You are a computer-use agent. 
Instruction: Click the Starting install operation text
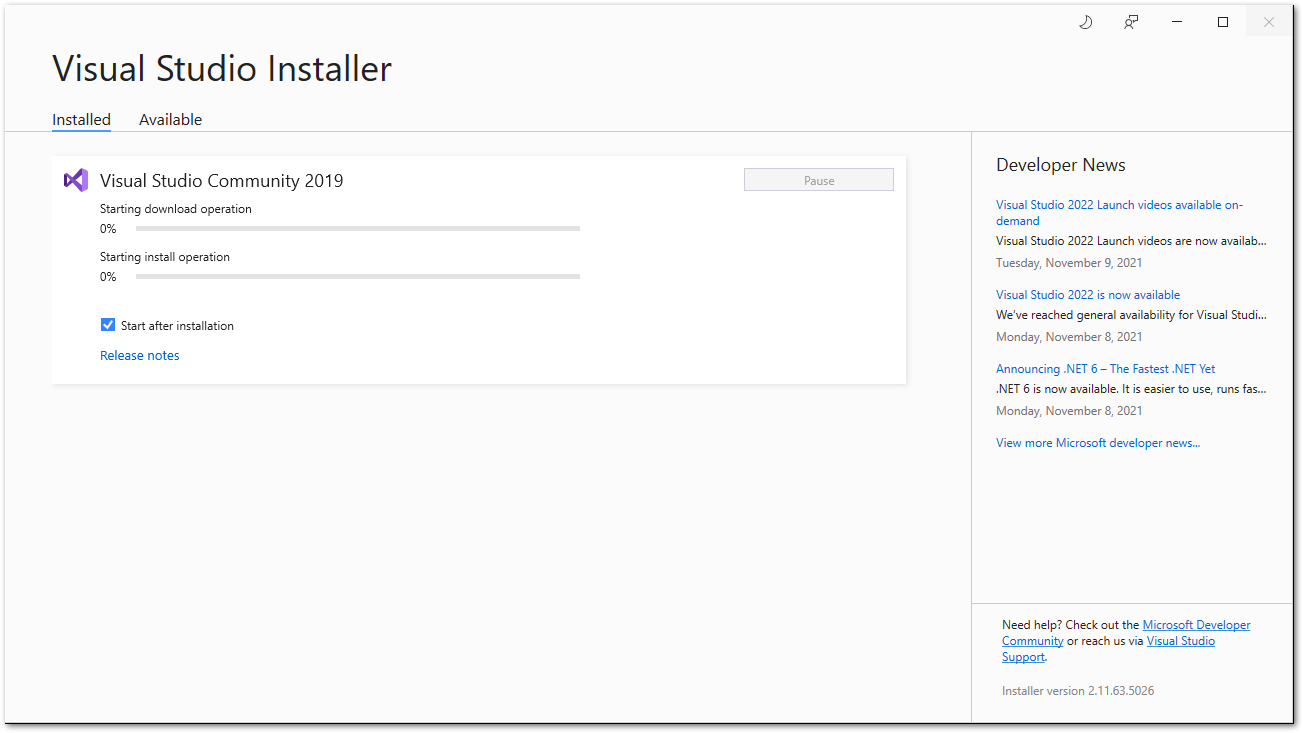pos(165,257)
